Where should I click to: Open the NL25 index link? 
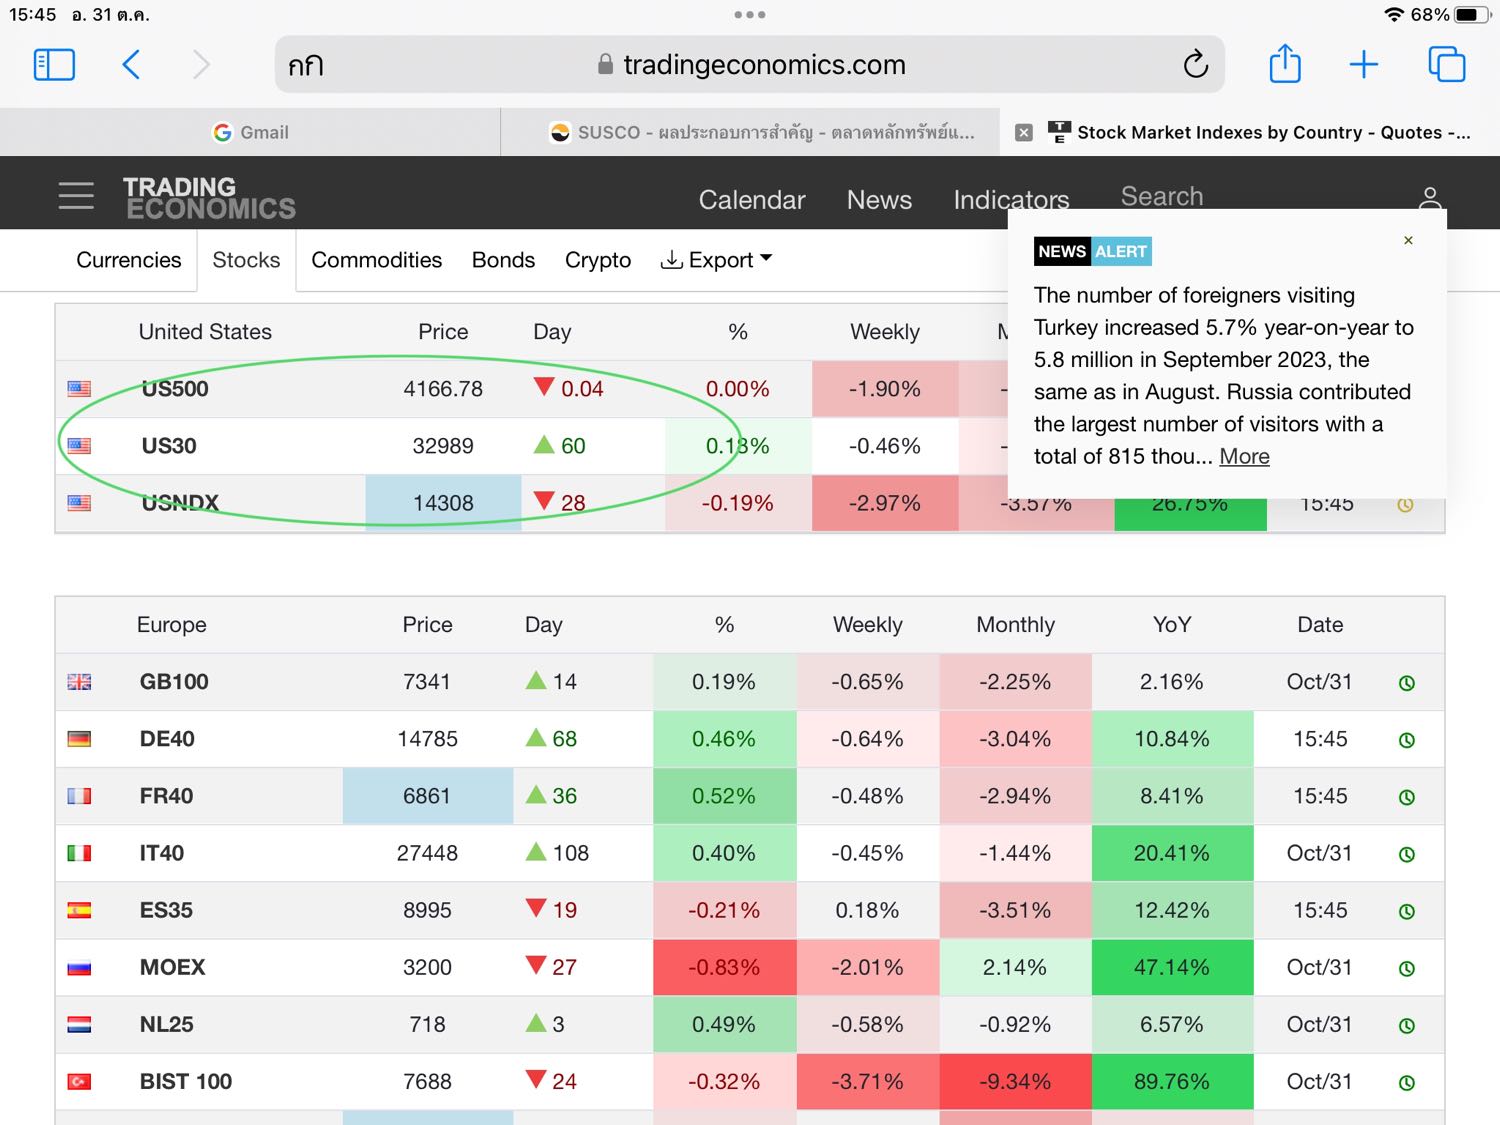[x=166, y=1024]
